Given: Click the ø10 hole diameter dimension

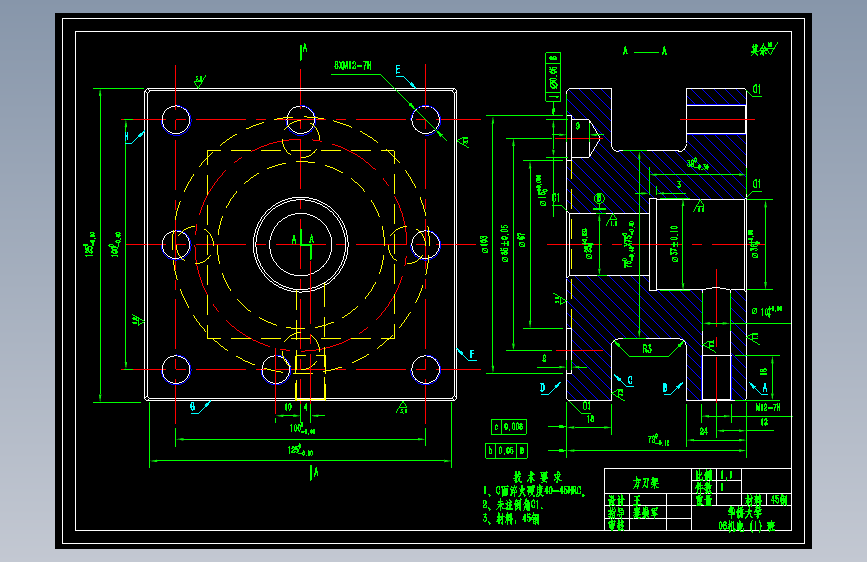Looking at the screenshot, I should coord(767,311).
